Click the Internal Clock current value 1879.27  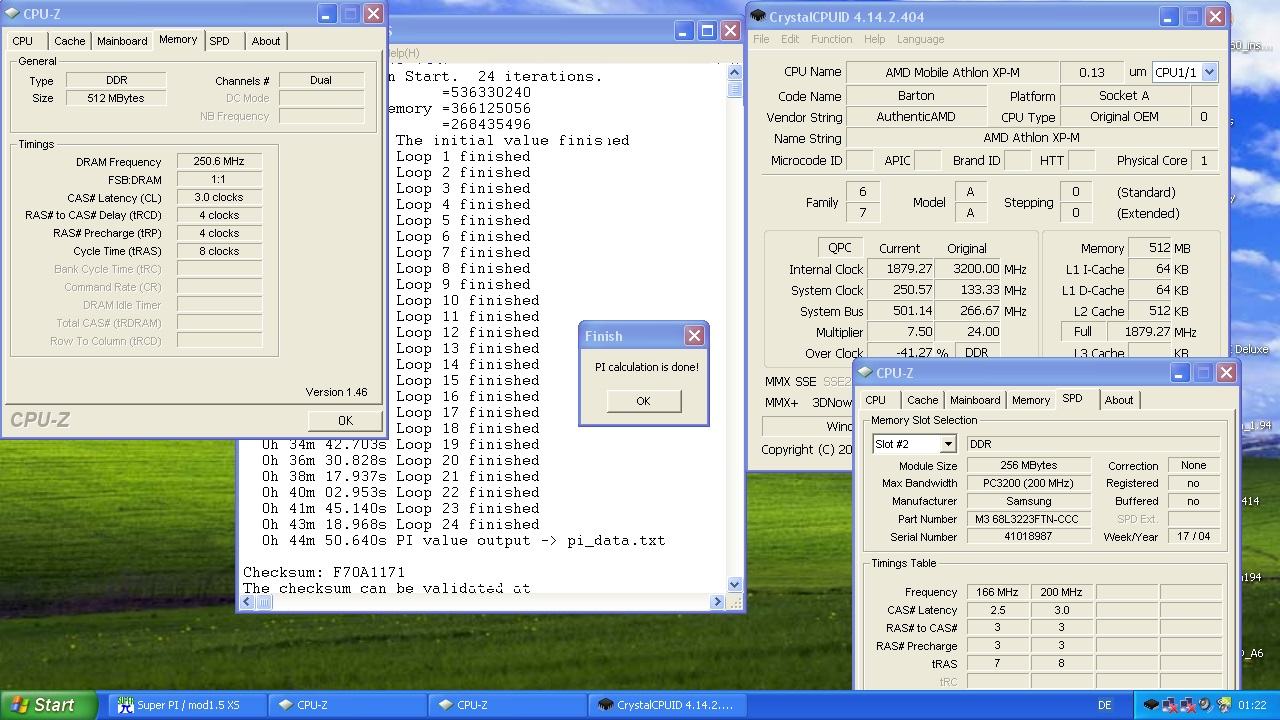901,269
